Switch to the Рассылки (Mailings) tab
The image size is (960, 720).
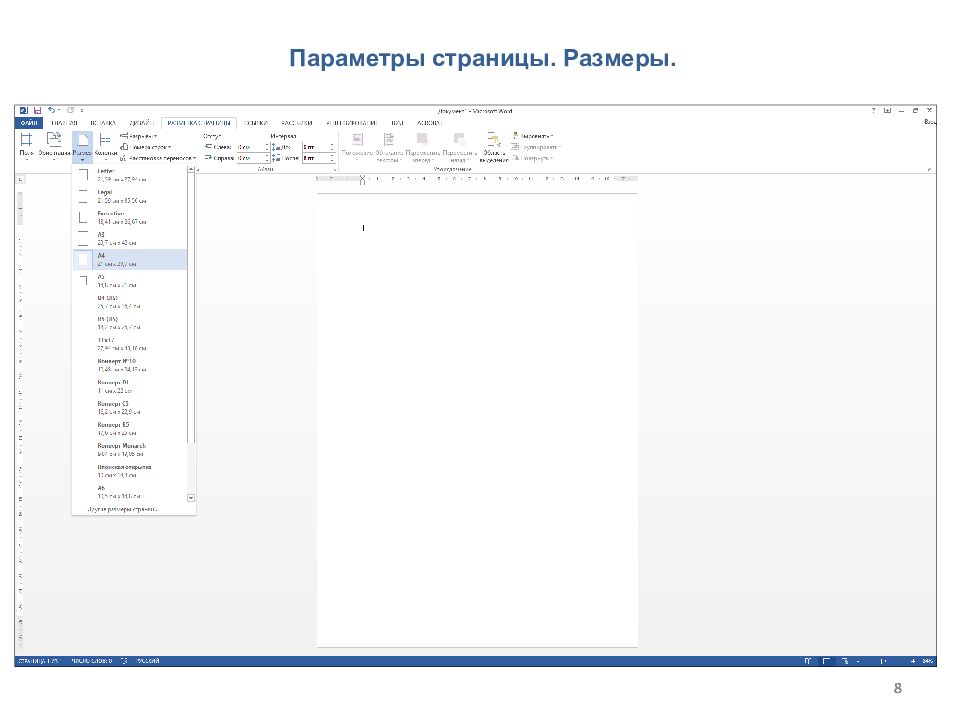[297, 123]
